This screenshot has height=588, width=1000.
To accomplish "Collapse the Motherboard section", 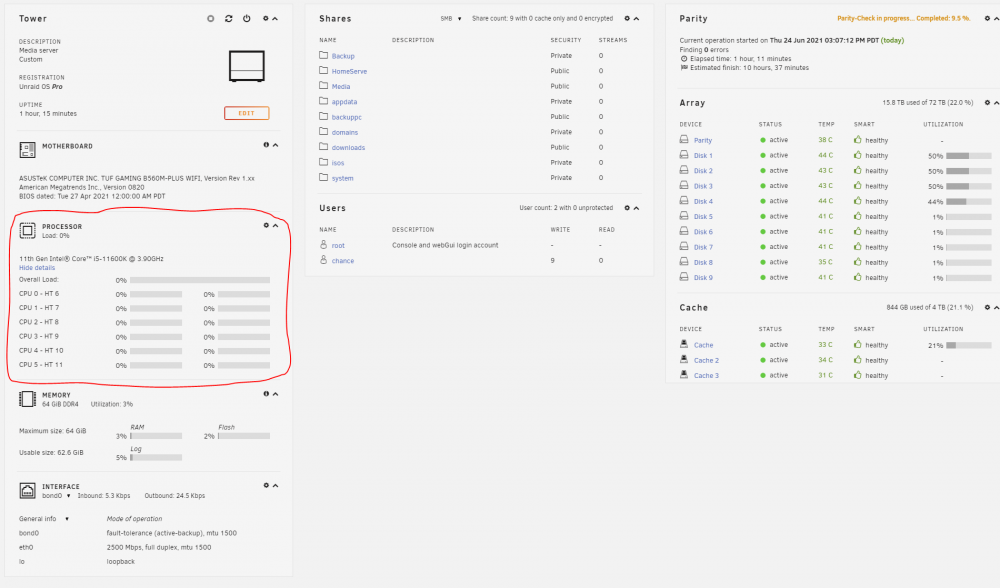I will tap(276, 145).
